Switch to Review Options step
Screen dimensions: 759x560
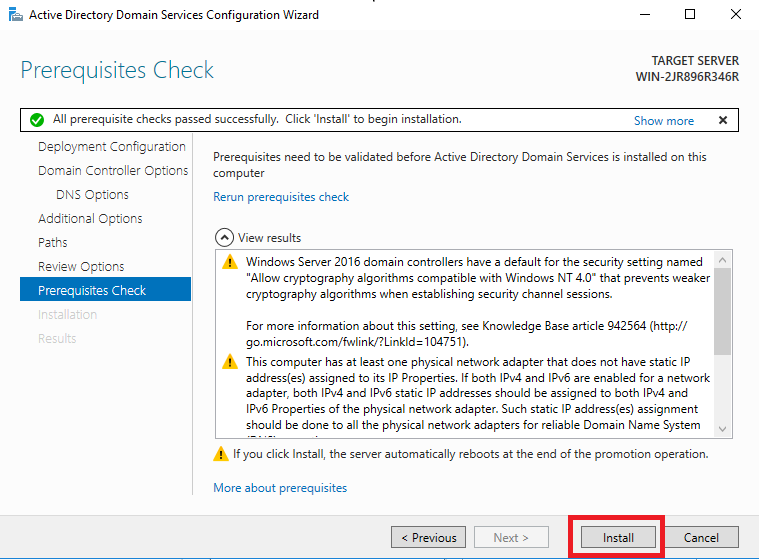81,267
